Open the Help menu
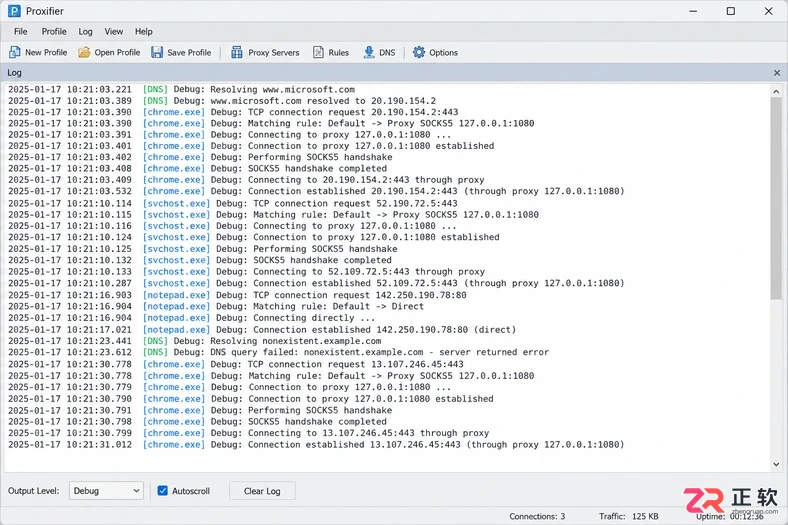The height and width of the screenshot is (525, 788). (x=144, y=32)
